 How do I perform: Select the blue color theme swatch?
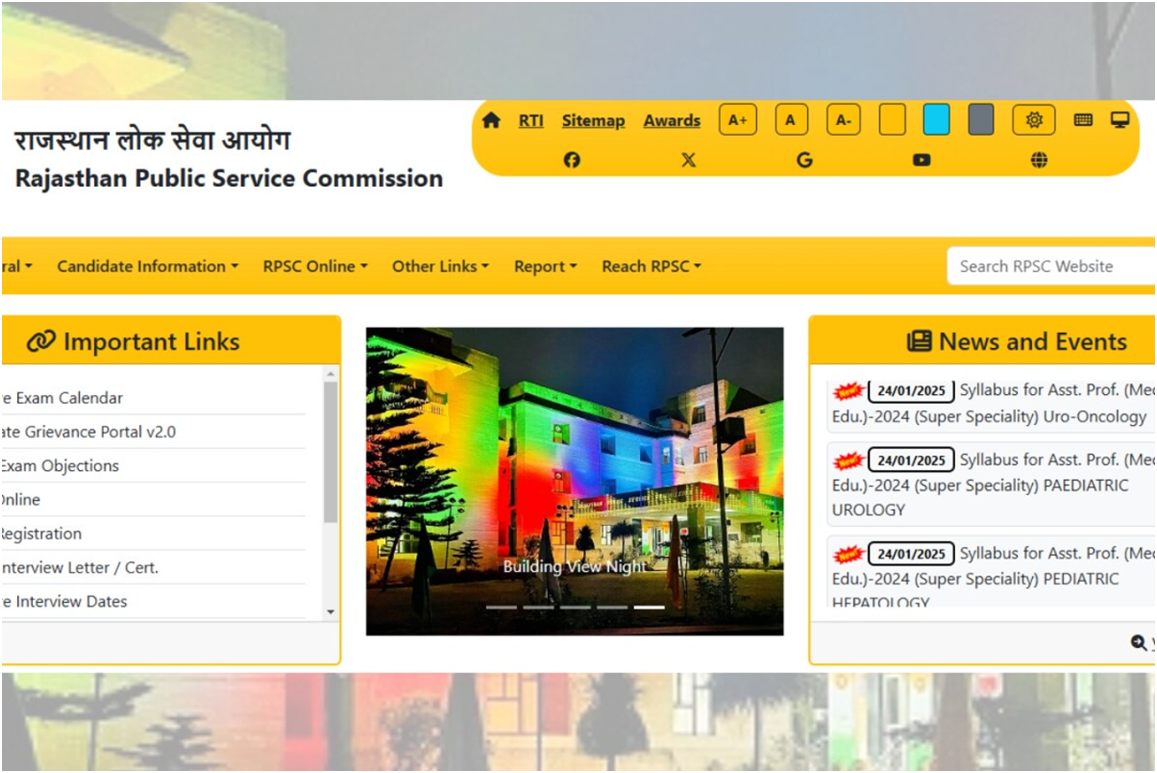(936, 120)
